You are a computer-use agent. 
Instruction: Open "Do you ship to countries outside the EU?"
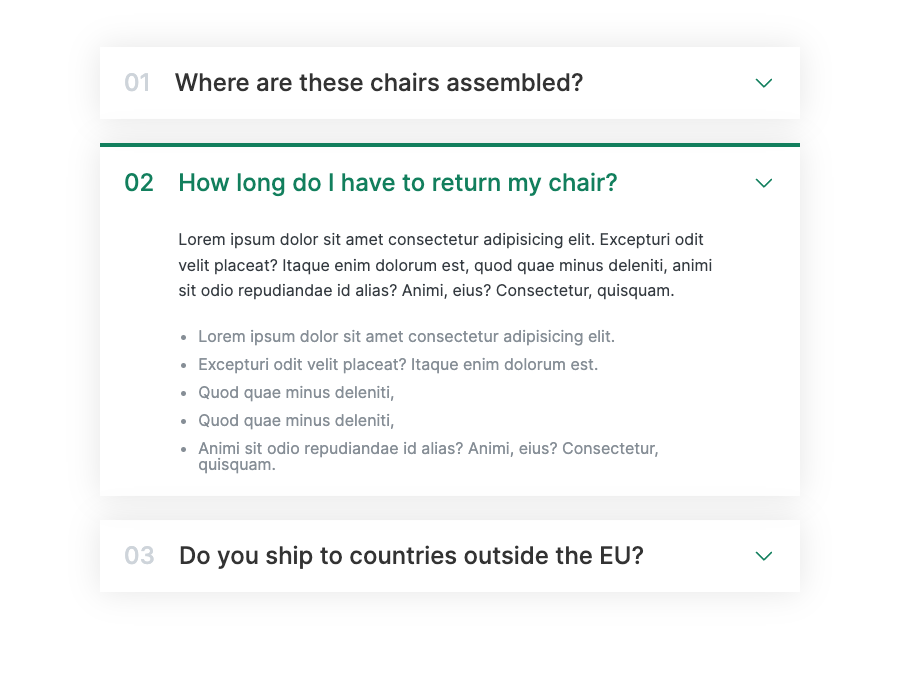click(410, 556)
